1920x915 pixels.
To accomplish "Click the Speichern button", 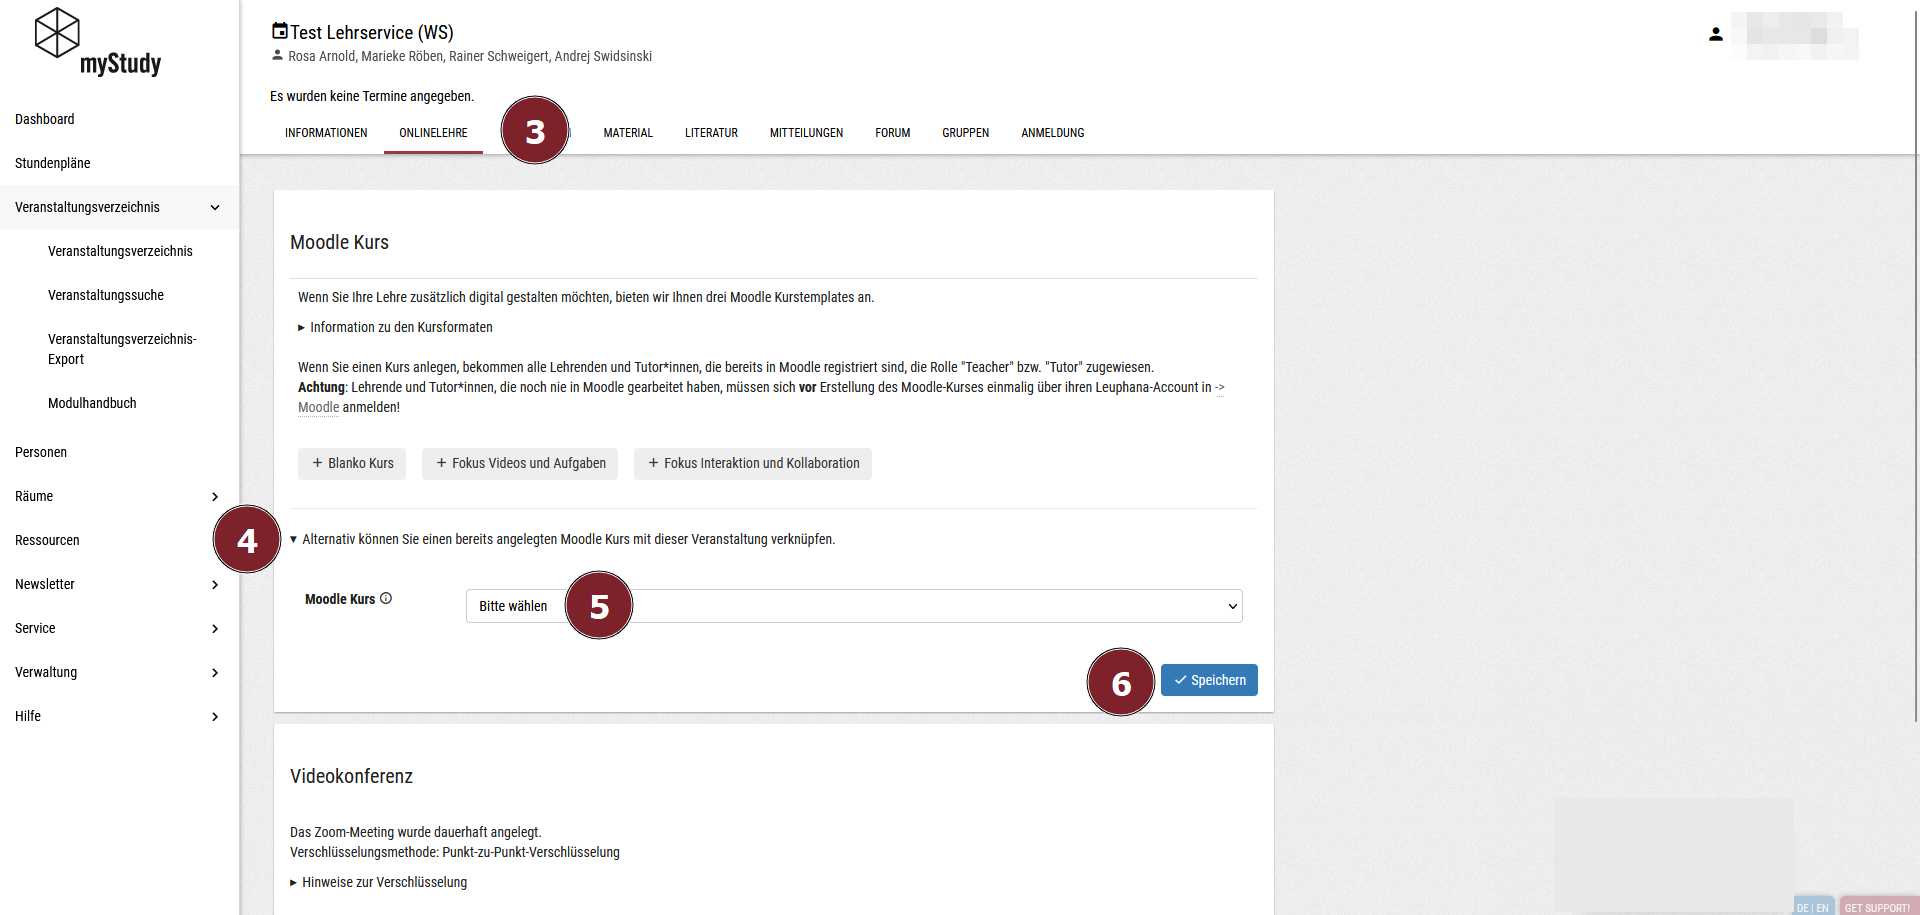I will click(1209, 680).
